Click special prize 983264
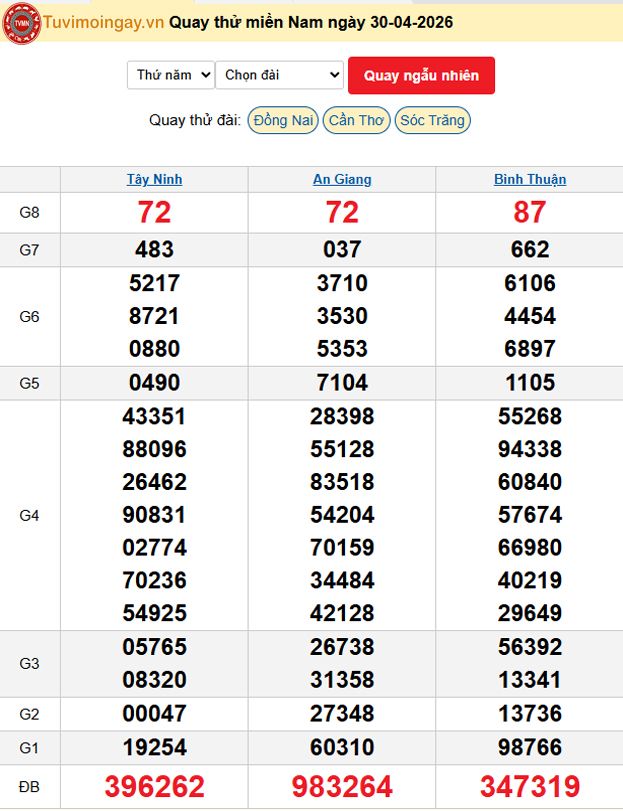 click(x=342, y=787)
